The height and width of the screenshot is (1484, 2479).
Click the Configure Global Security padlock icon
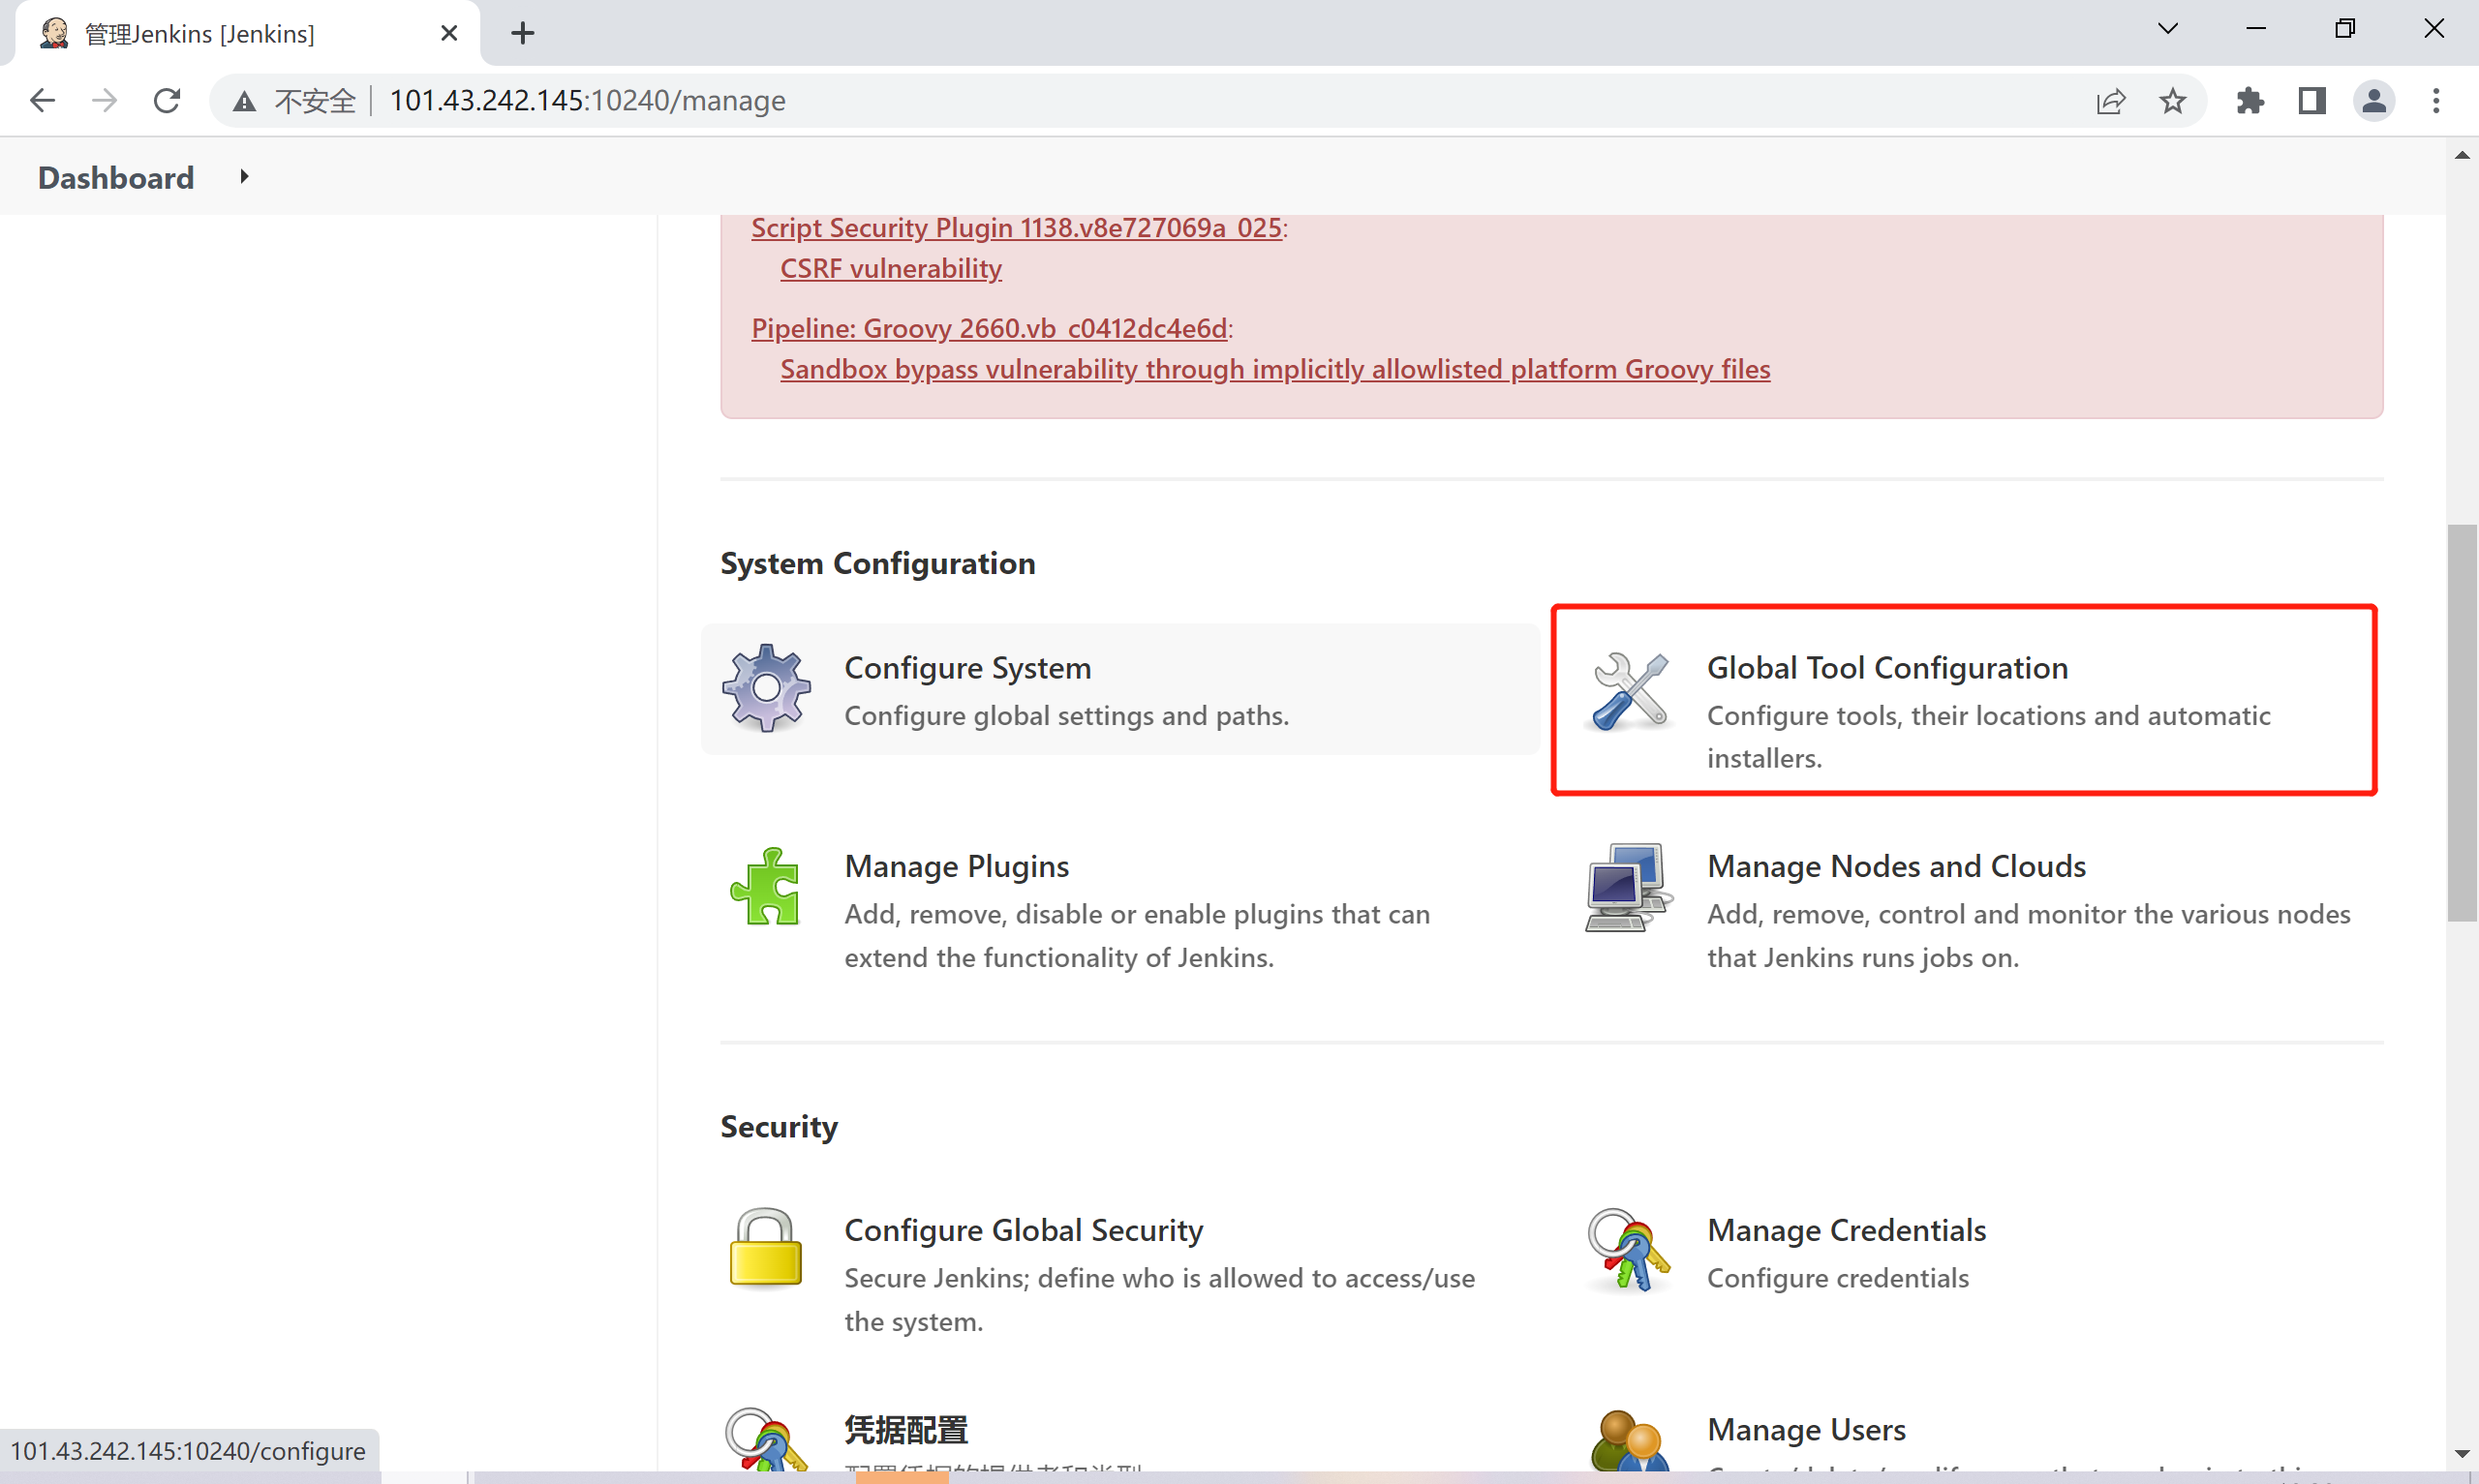(x=765, y=1249)
